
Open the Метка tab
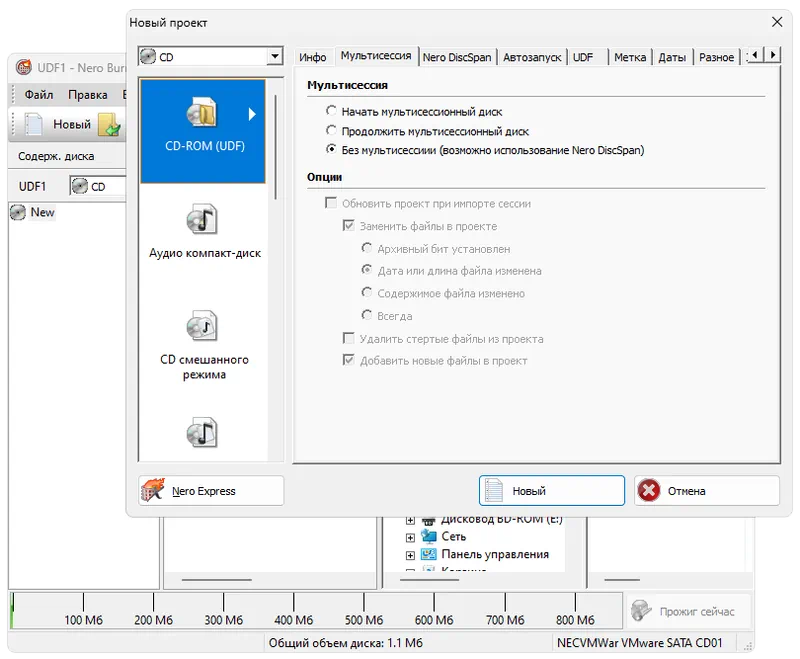pyautogui.click(x=630, y=57)
